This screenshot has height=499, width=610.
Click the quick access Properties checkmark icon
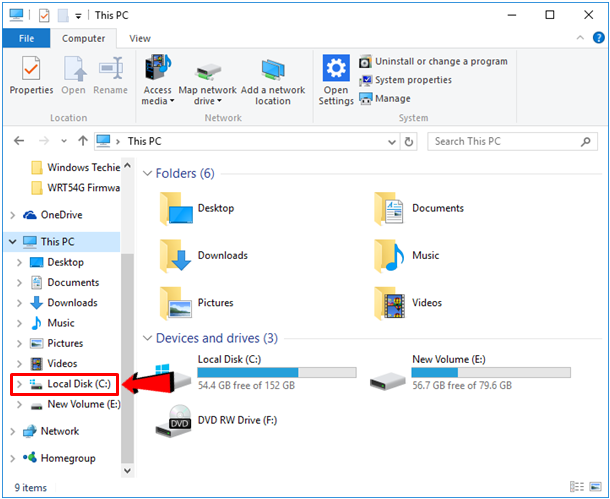coord(44,16)
